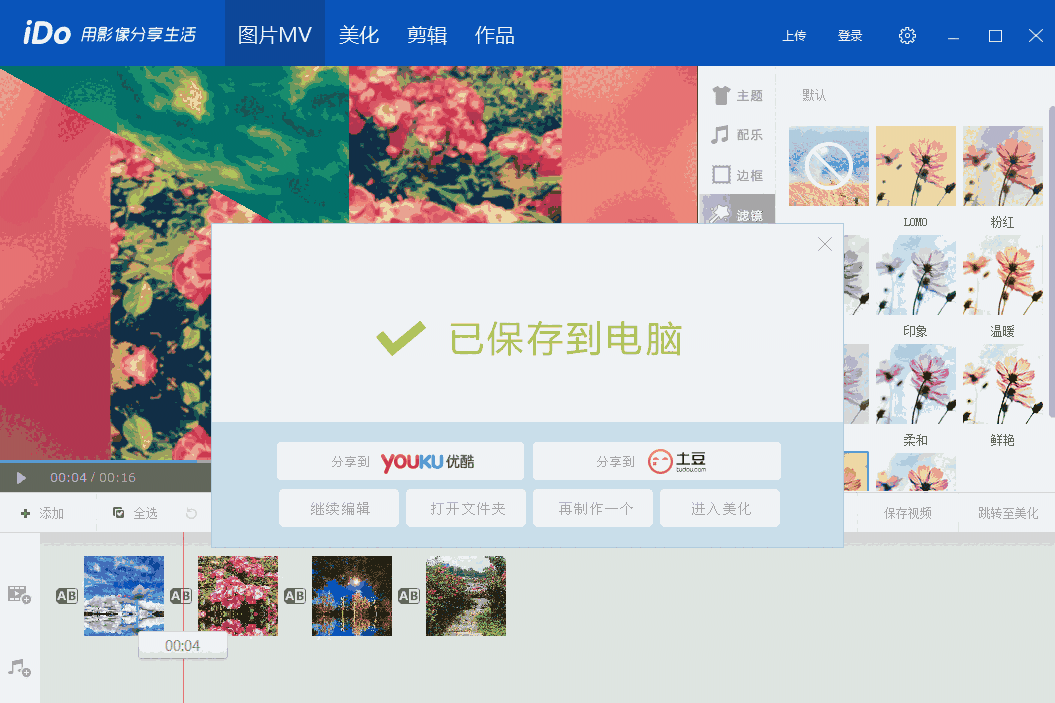
Task: Click the AB transition toggle before the sky clip
Action: click(65, 595)
